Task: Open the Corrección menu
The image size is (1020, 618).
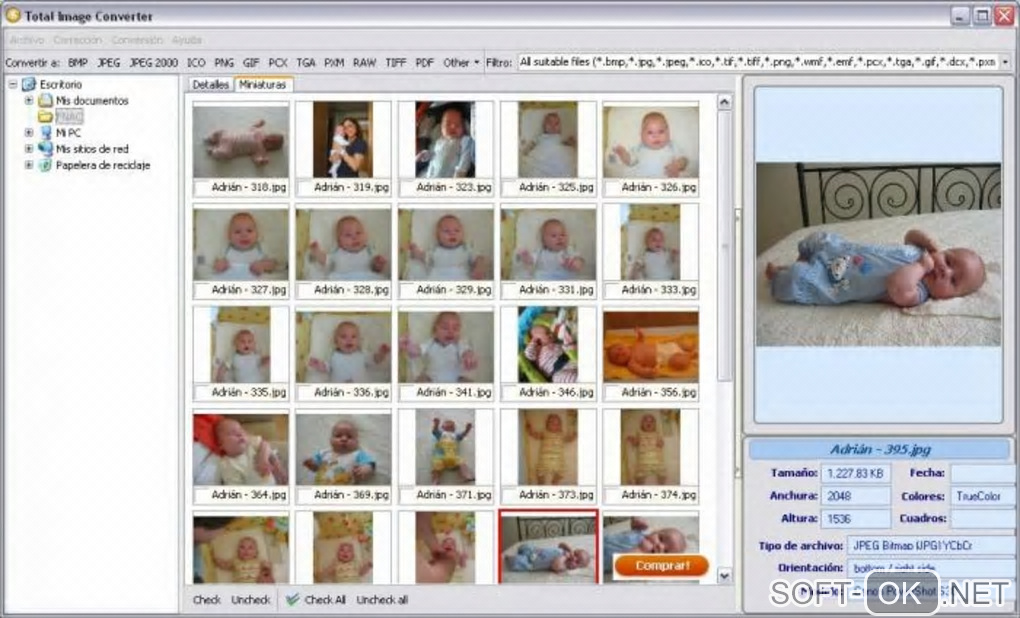Action: point(77,40)
